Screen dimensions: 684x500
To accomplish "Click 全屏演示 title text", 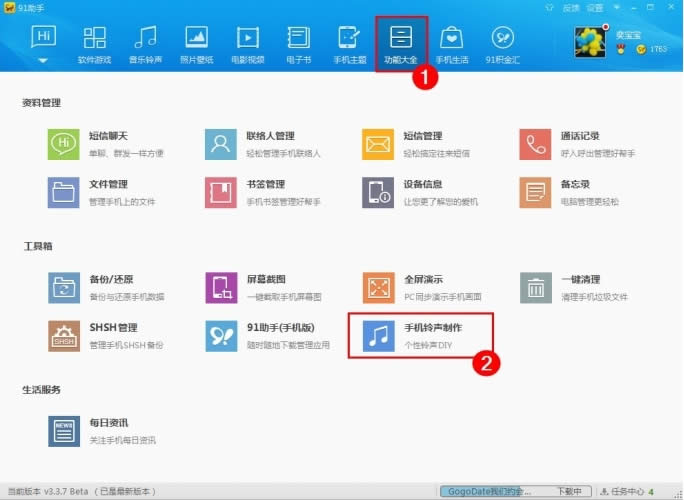I will pyautogui.click(x=423, y=280).
